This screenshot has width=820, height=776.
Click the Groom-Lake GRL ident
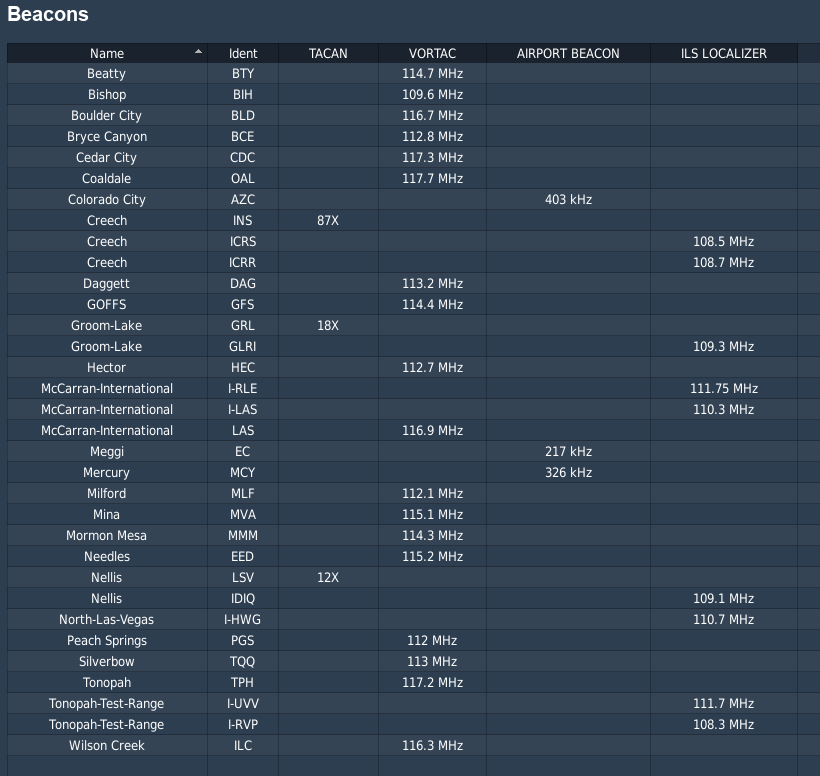pyautogui.click(x=243, y=326)
